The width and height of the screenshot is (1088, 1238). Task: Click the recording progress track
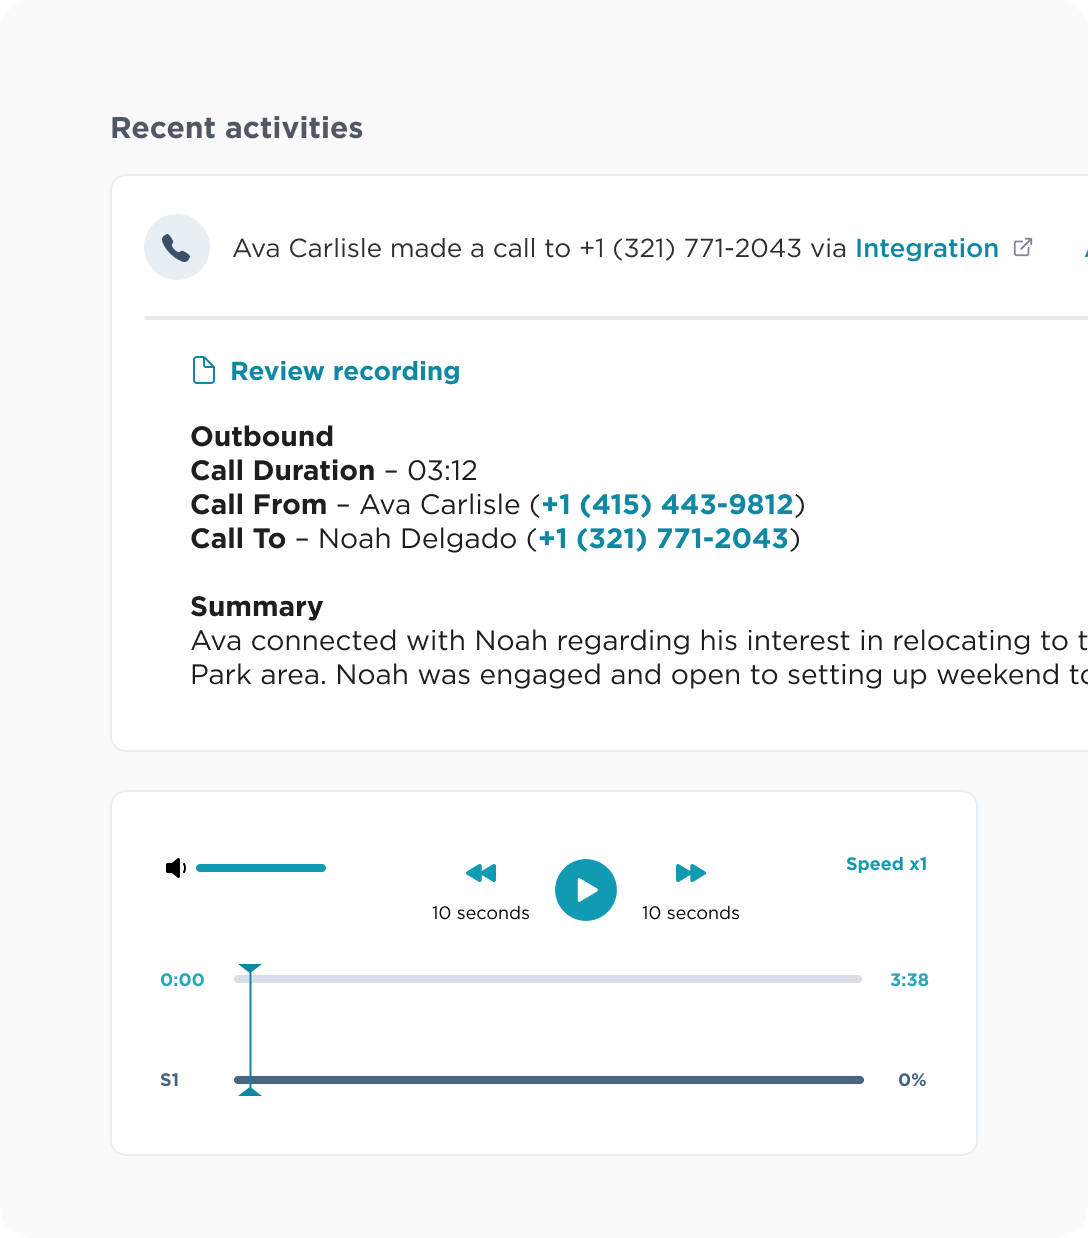(x=548, y=979)
